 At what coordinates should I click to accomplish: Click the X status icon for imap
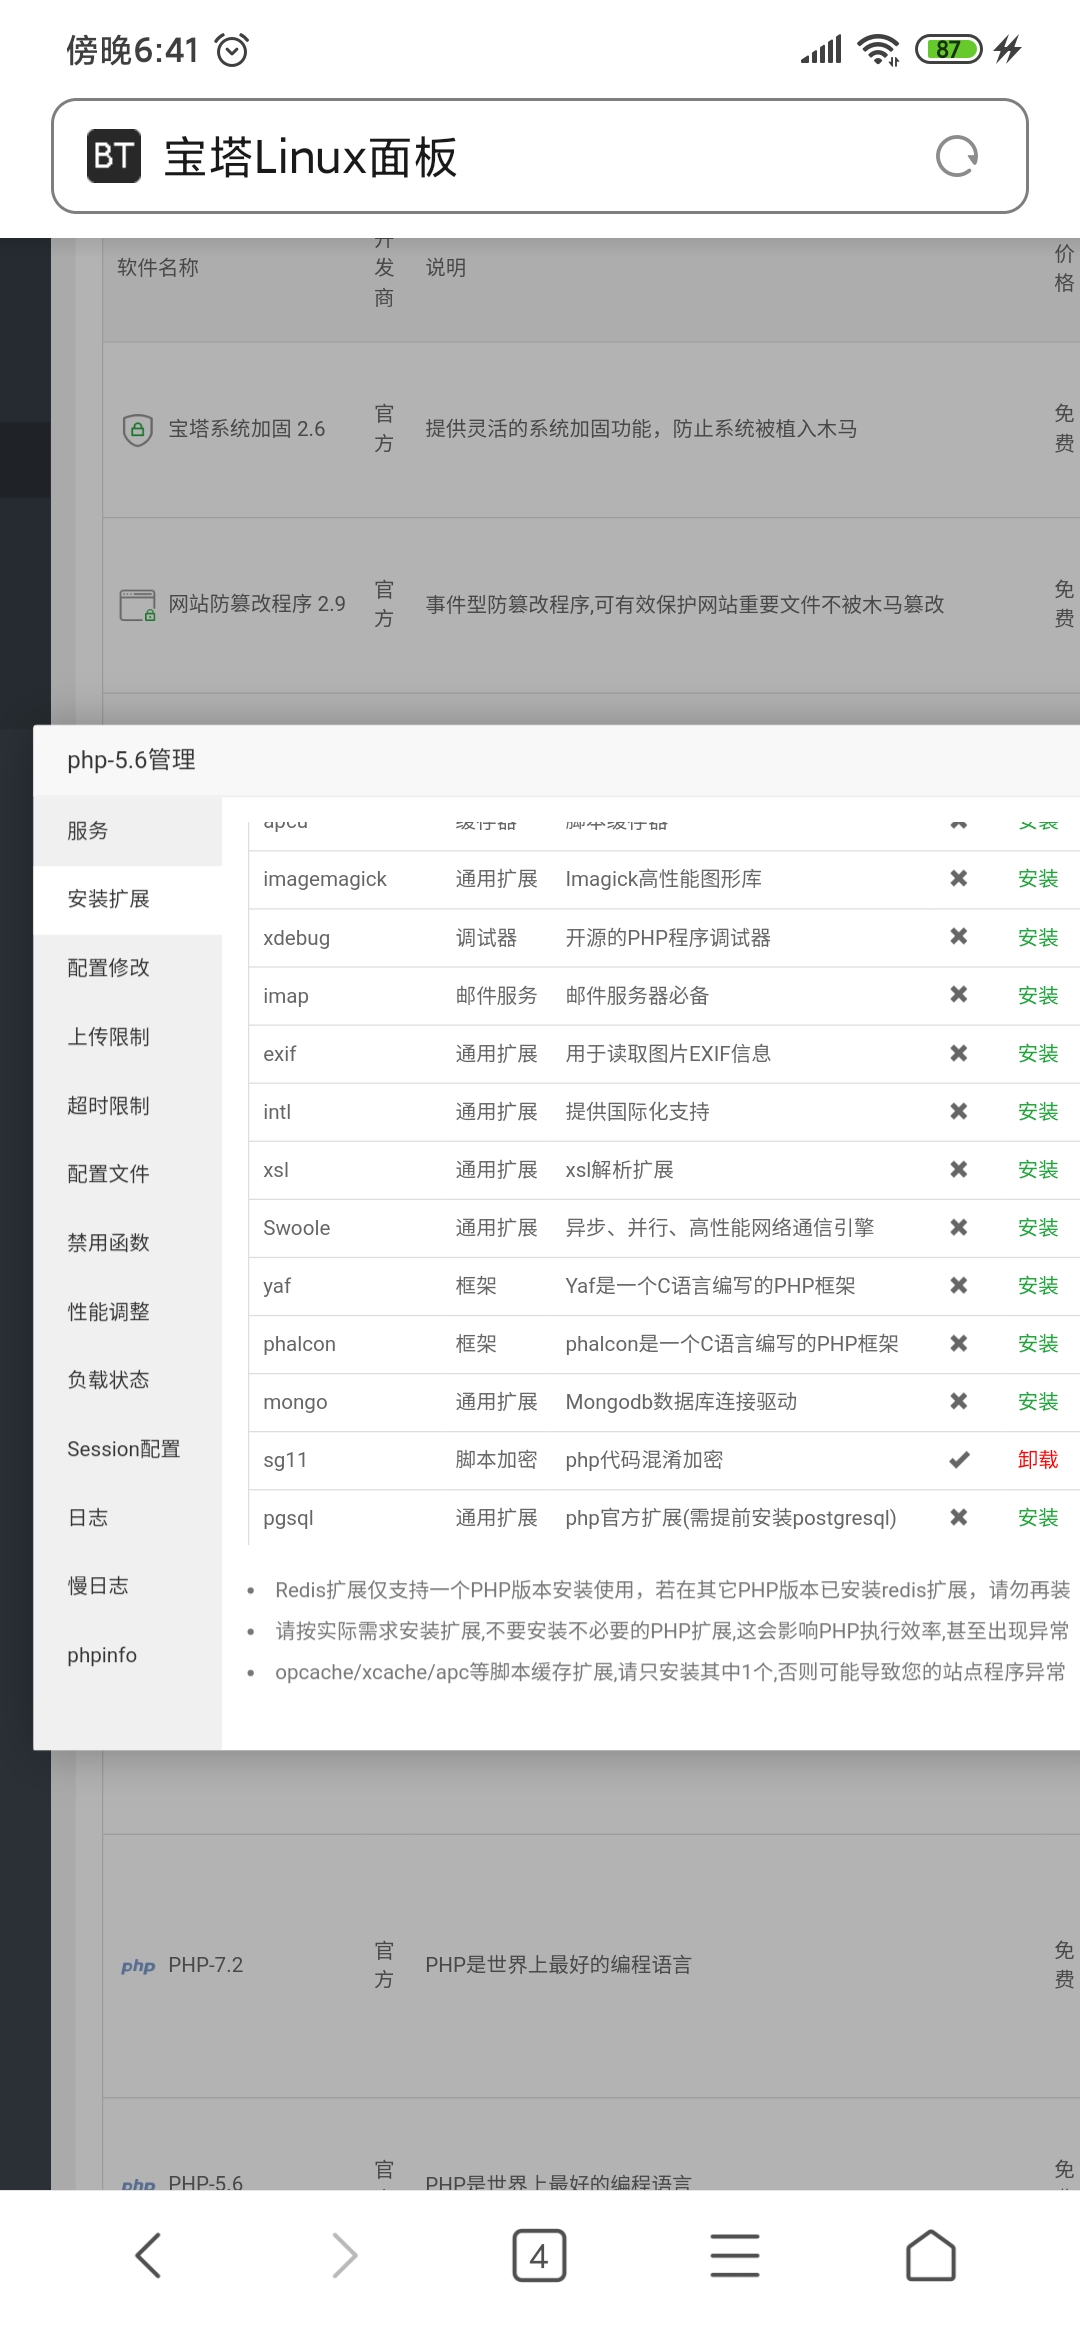958,994
